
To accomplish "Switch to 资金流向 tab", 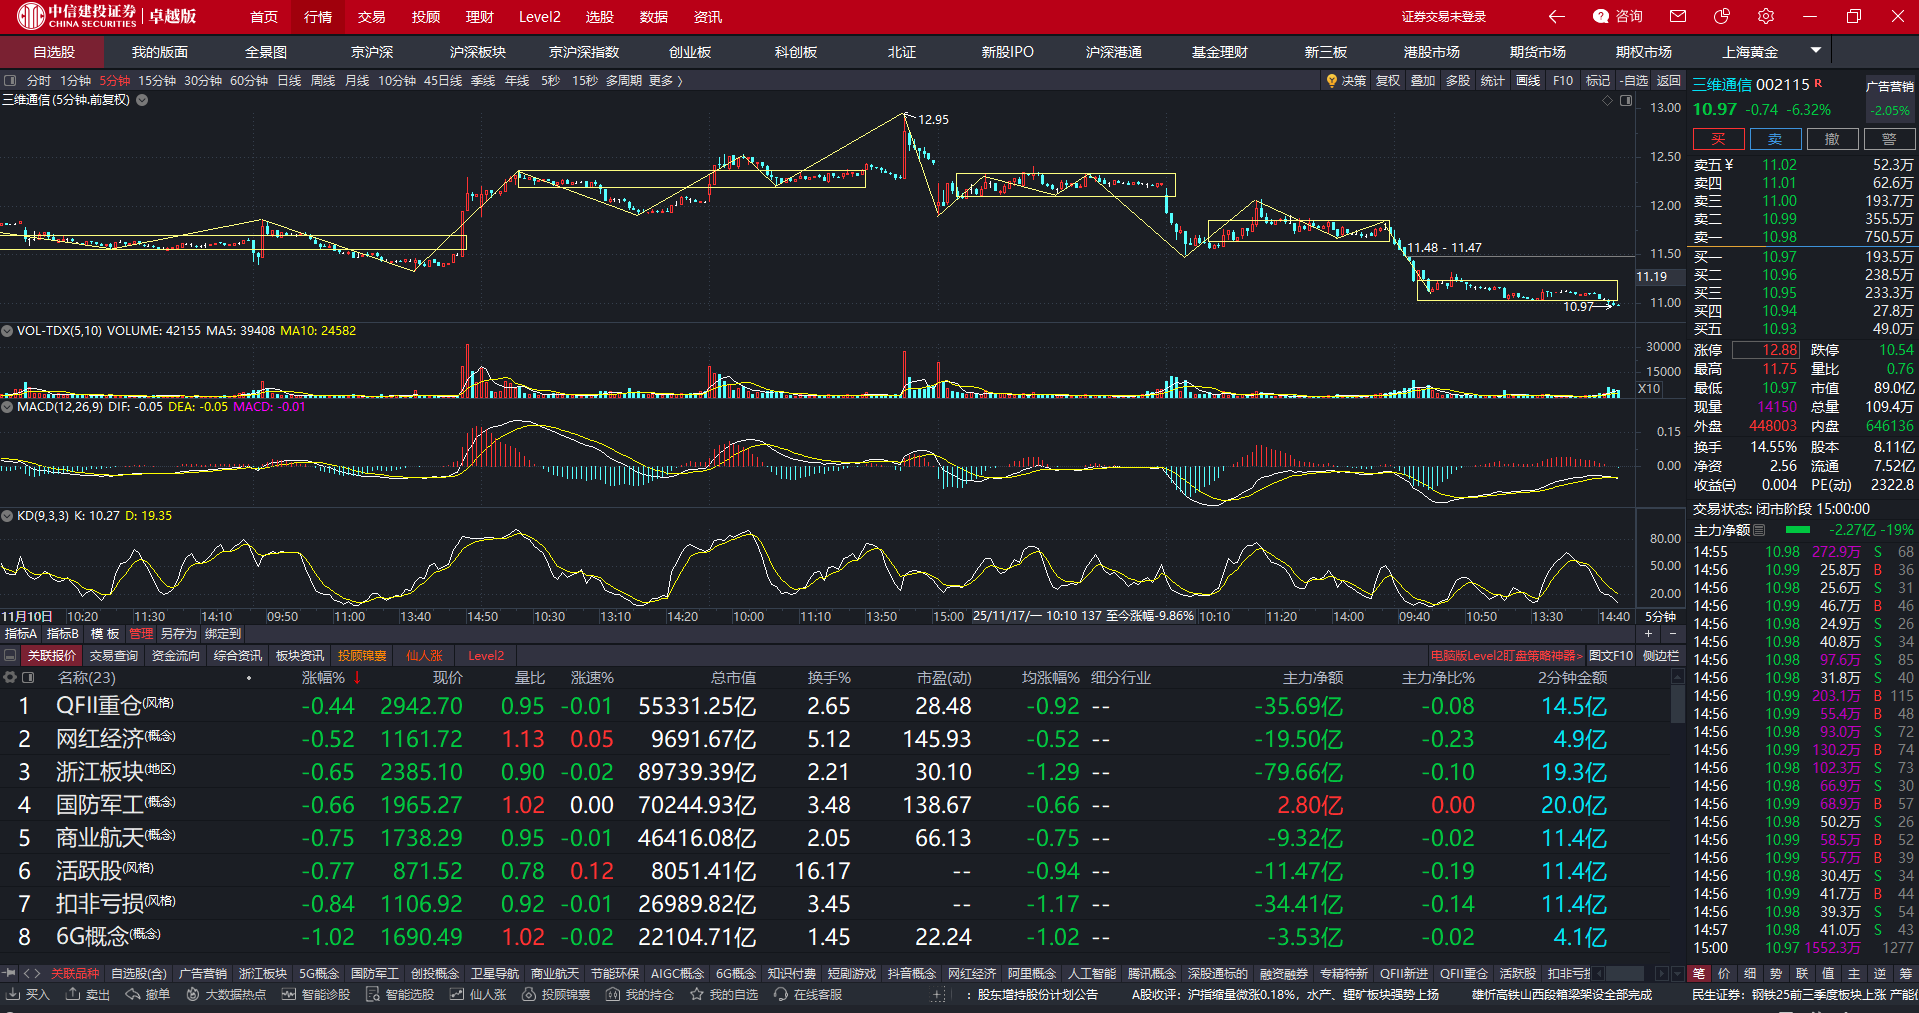I will point(176,656).
